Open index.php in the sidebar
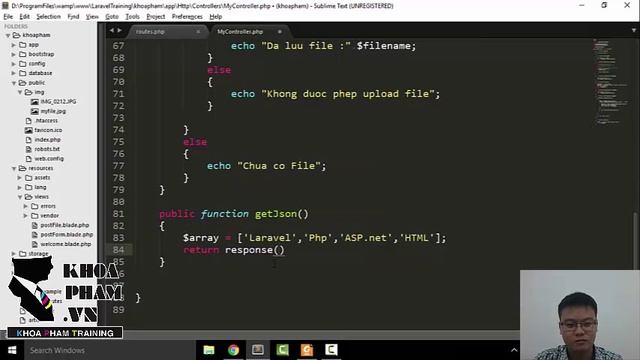 [47, 140]
